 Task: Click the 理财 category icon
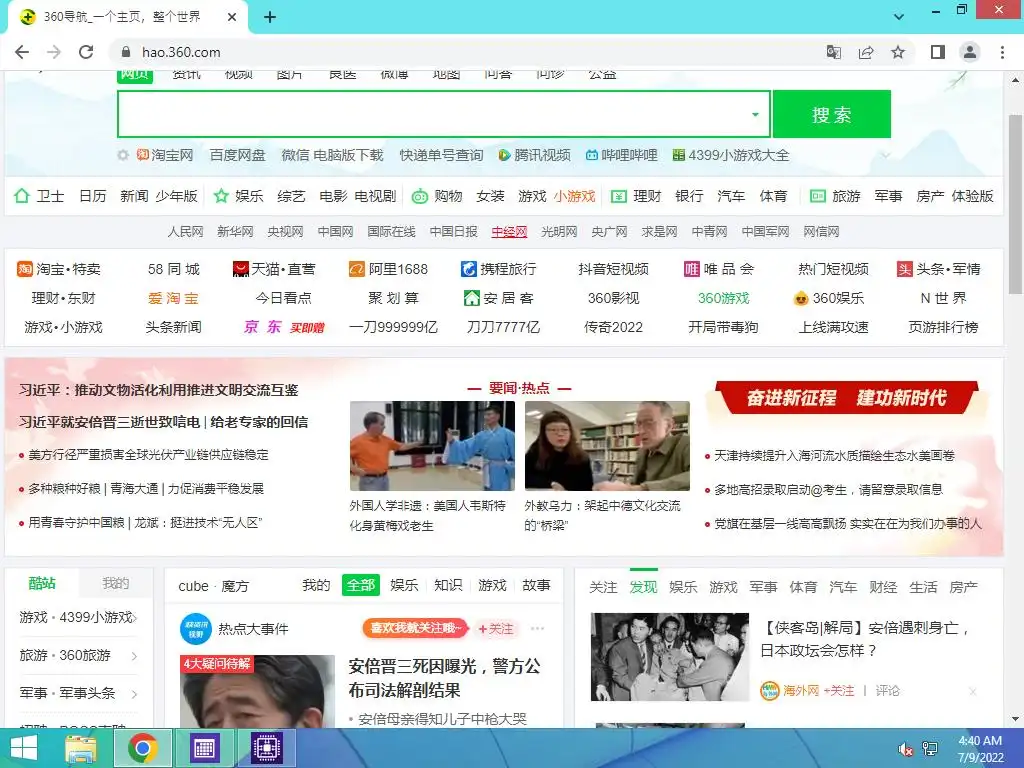pos(618,196)
